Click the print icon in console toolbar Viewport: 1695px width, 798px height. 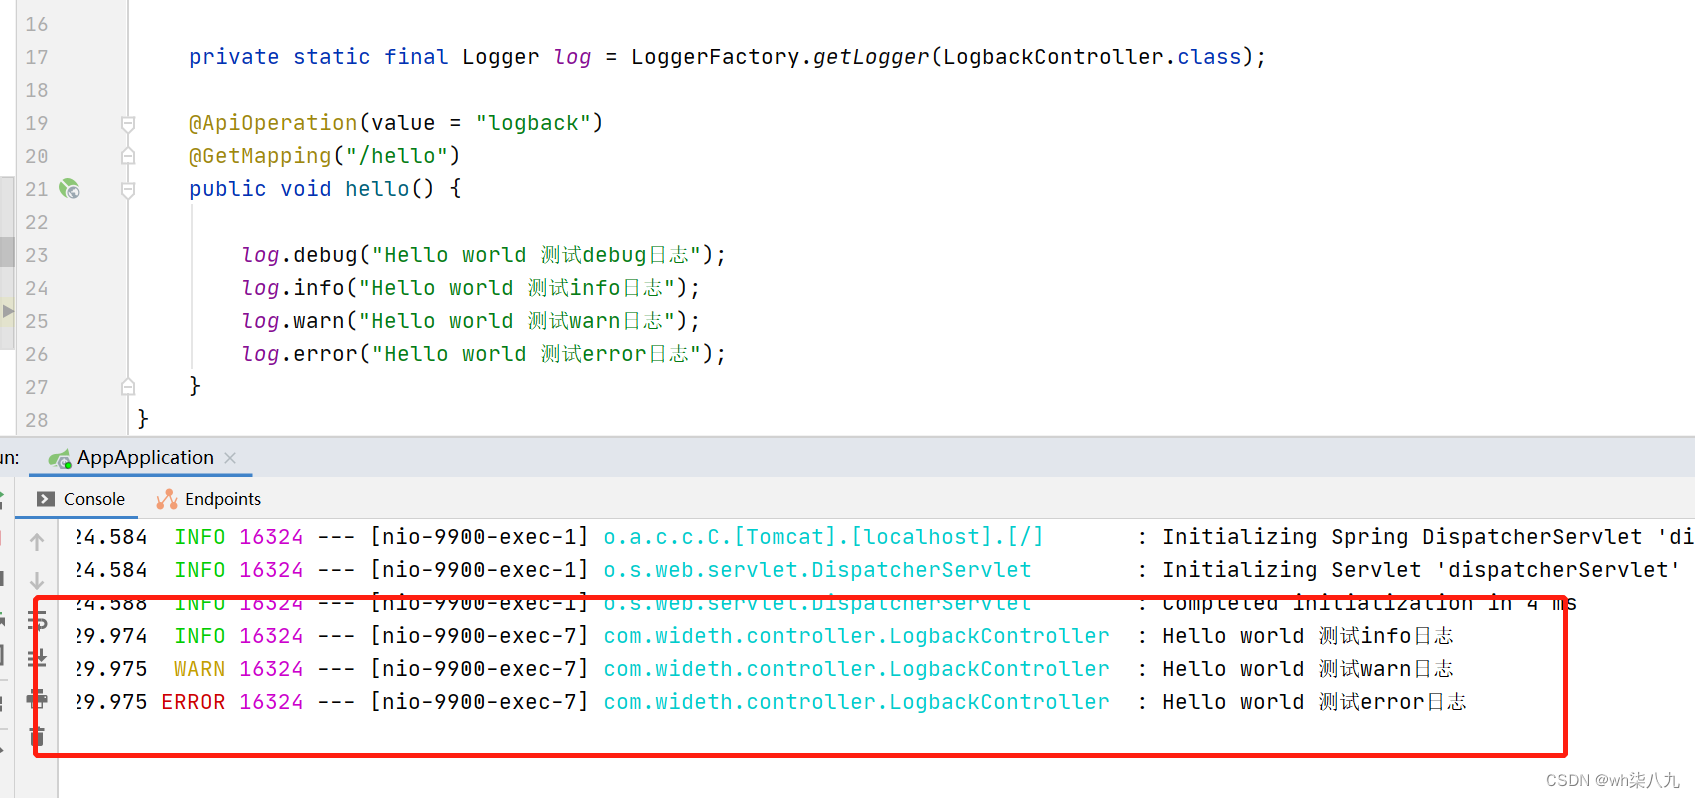(37, 698)
